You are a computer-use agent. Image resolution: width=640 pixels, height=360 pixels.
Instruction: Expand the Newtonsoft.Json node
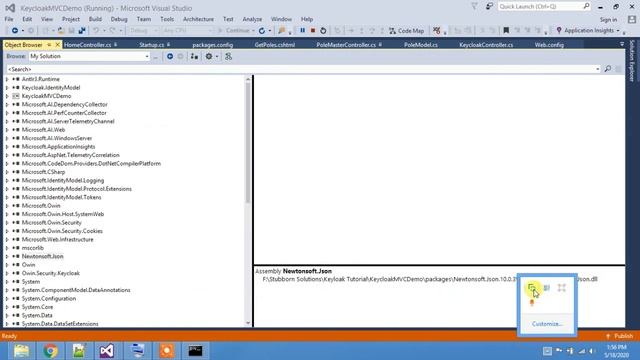[7, 256]
